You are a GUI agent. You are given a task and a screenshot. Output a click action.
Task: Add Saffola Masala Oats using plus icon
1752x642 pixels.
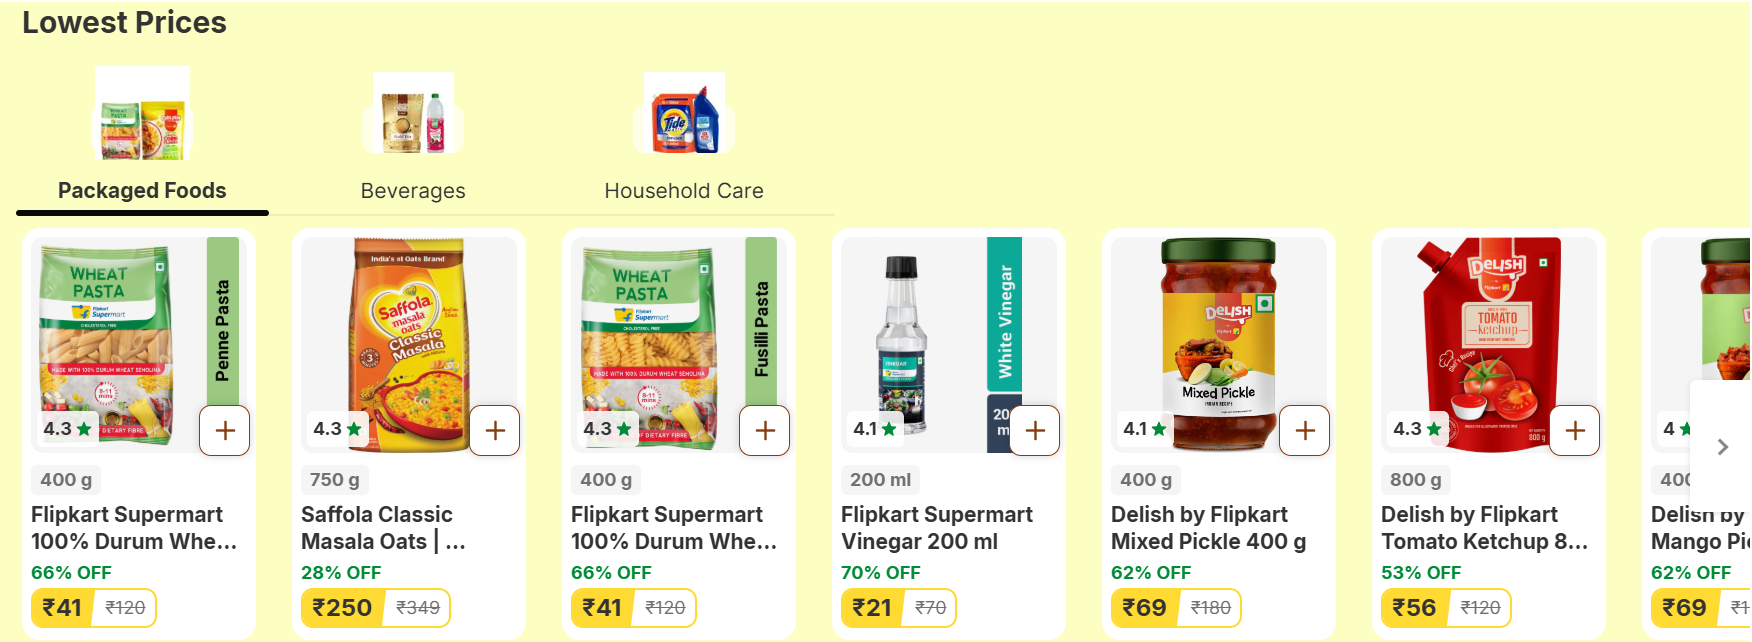click(495, 431)
